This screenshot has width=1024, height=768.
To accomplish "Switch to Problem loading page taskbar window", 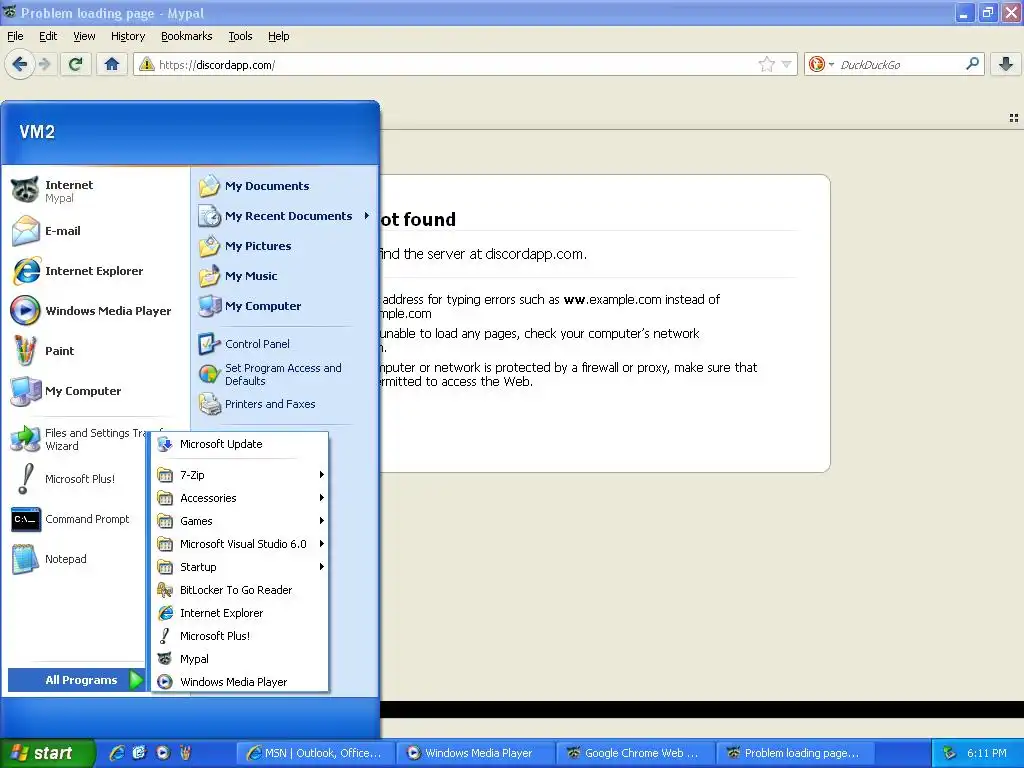I will (796, 753).
